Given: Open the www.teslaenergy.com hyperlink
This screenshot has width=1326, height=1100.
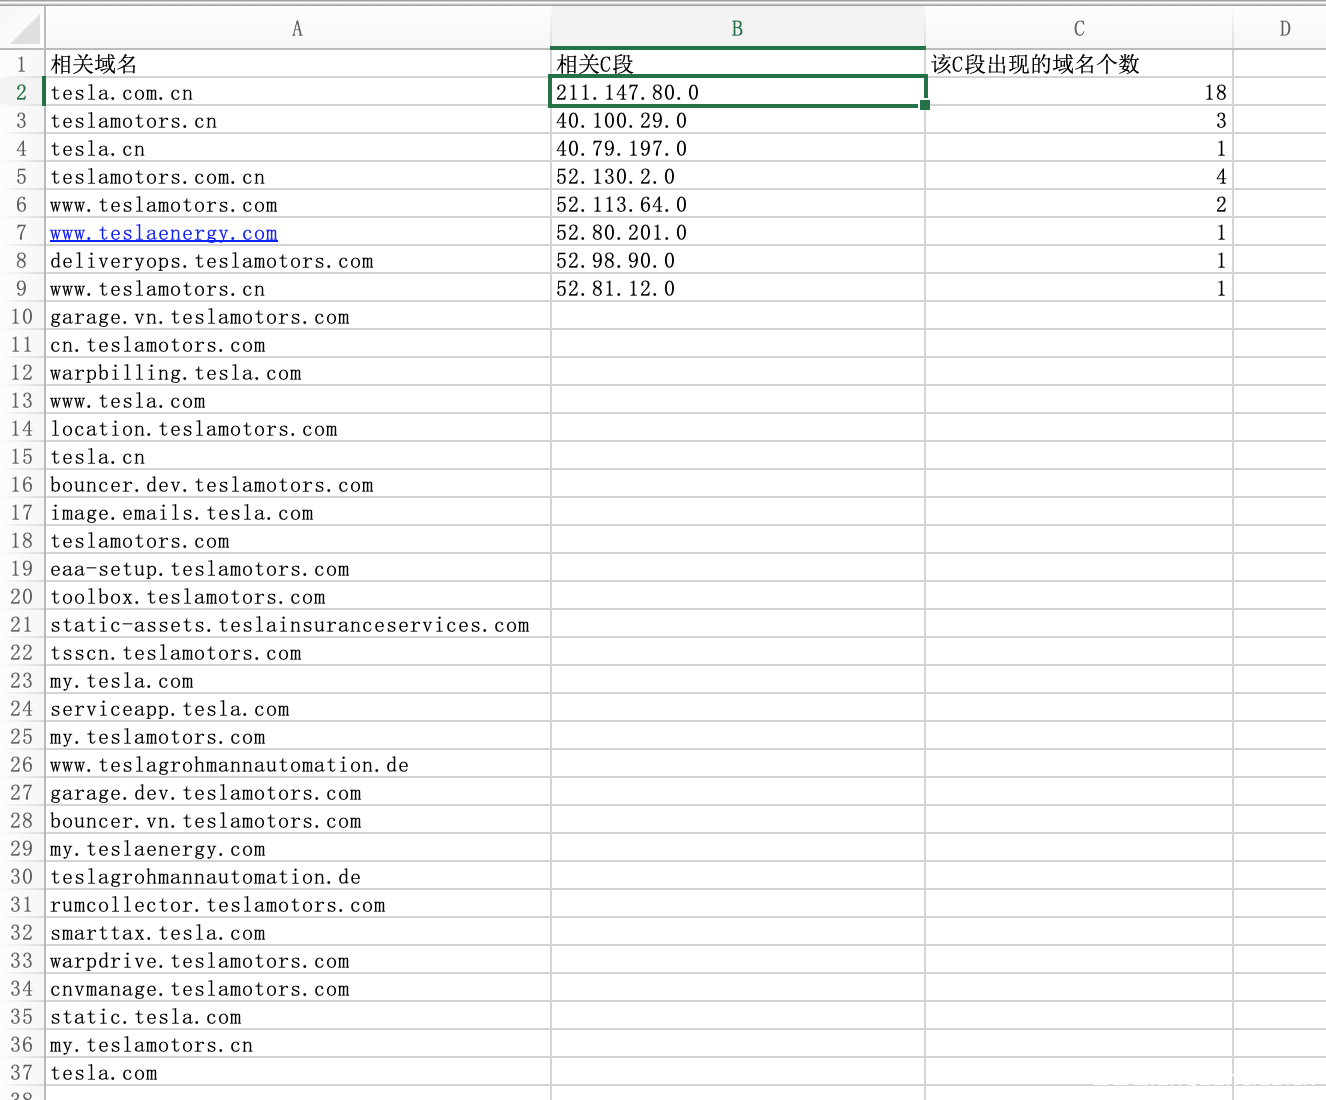Looking at the screenshot, I should point(164,233).
